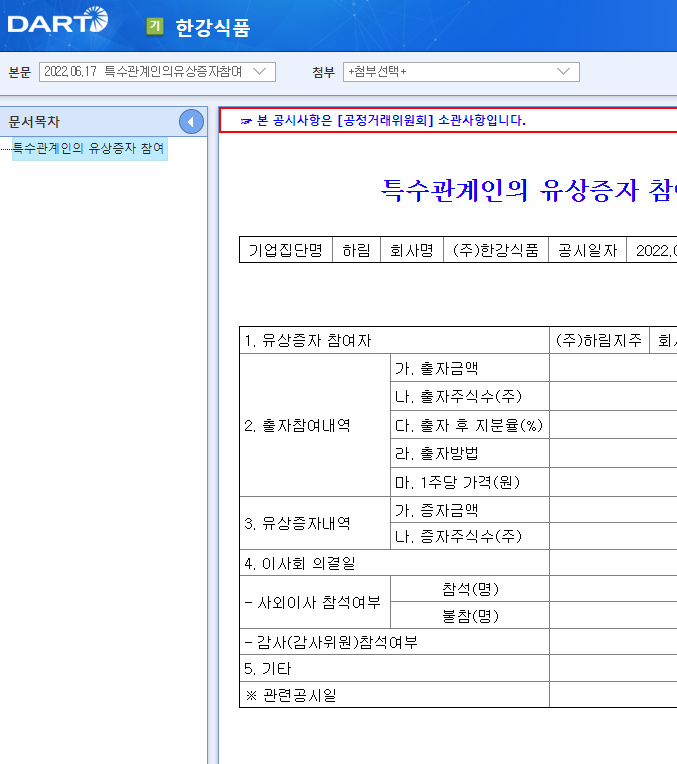
Task: Click the 라. 출자방법 cell
Action: click(470, 453)
